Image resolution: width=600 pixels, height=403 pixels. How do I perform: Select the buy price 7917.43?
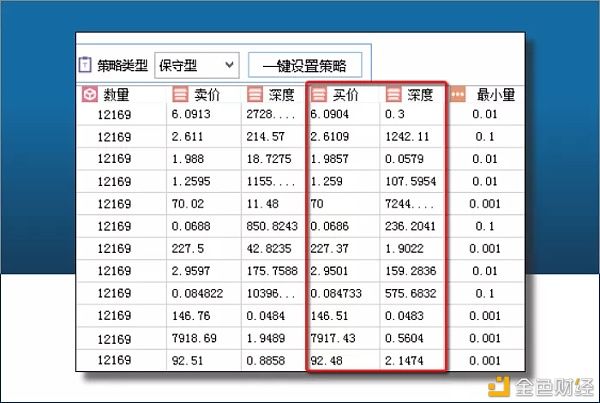pyautogui.click(x=333, y=338)
